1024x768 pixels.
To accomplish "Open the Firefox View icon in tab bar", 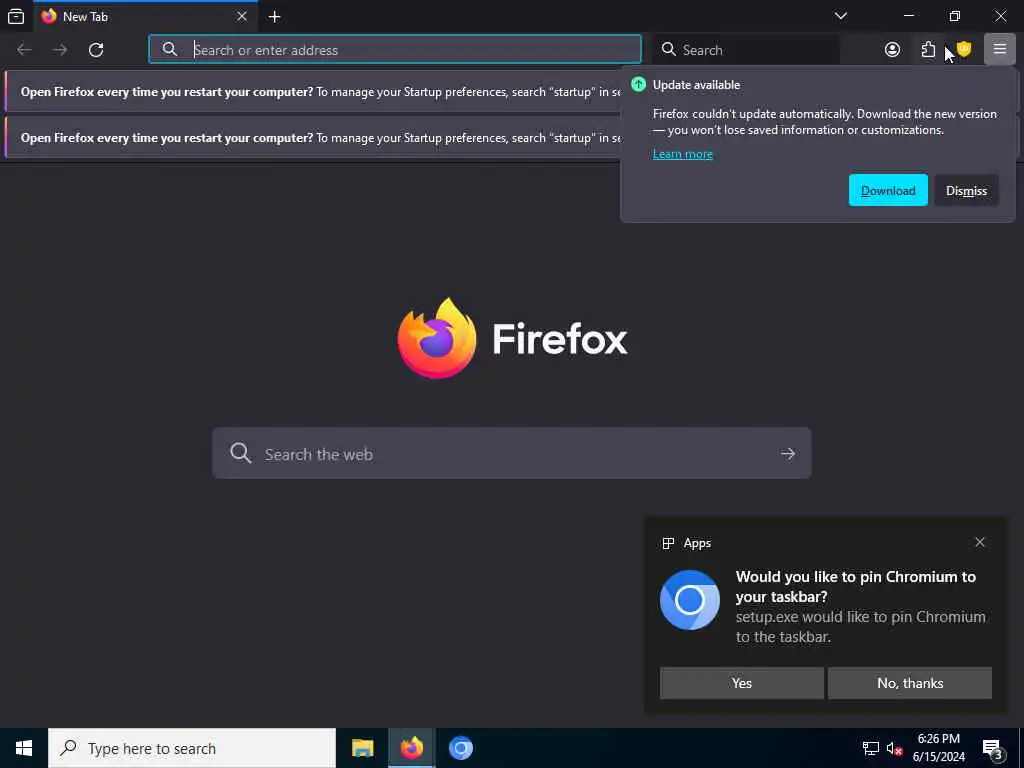I will 16,16.
